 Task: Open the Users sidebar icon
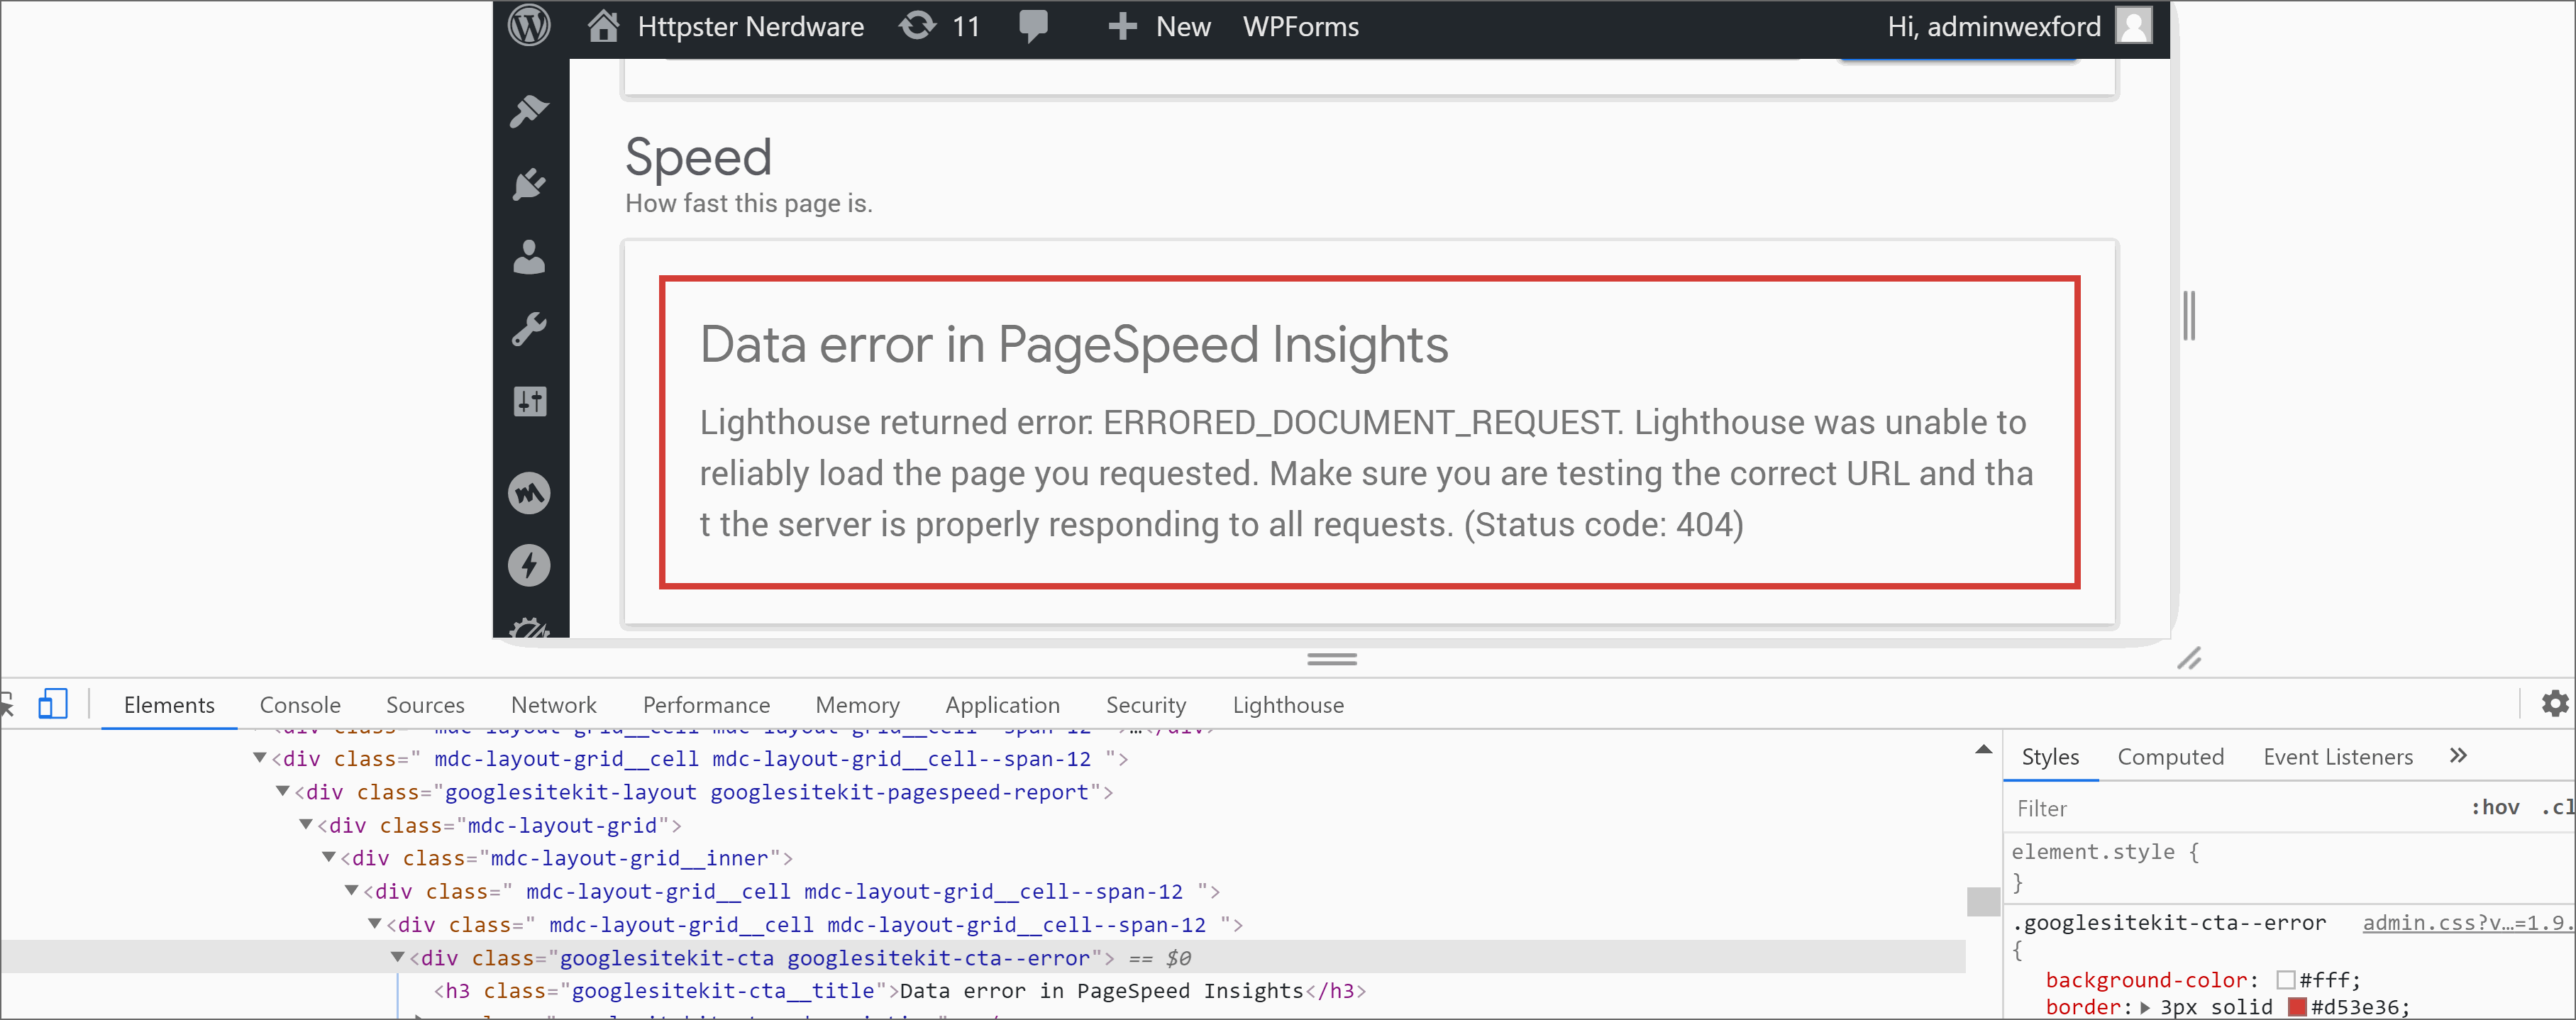pyautogui.click(x=529, y=257)
